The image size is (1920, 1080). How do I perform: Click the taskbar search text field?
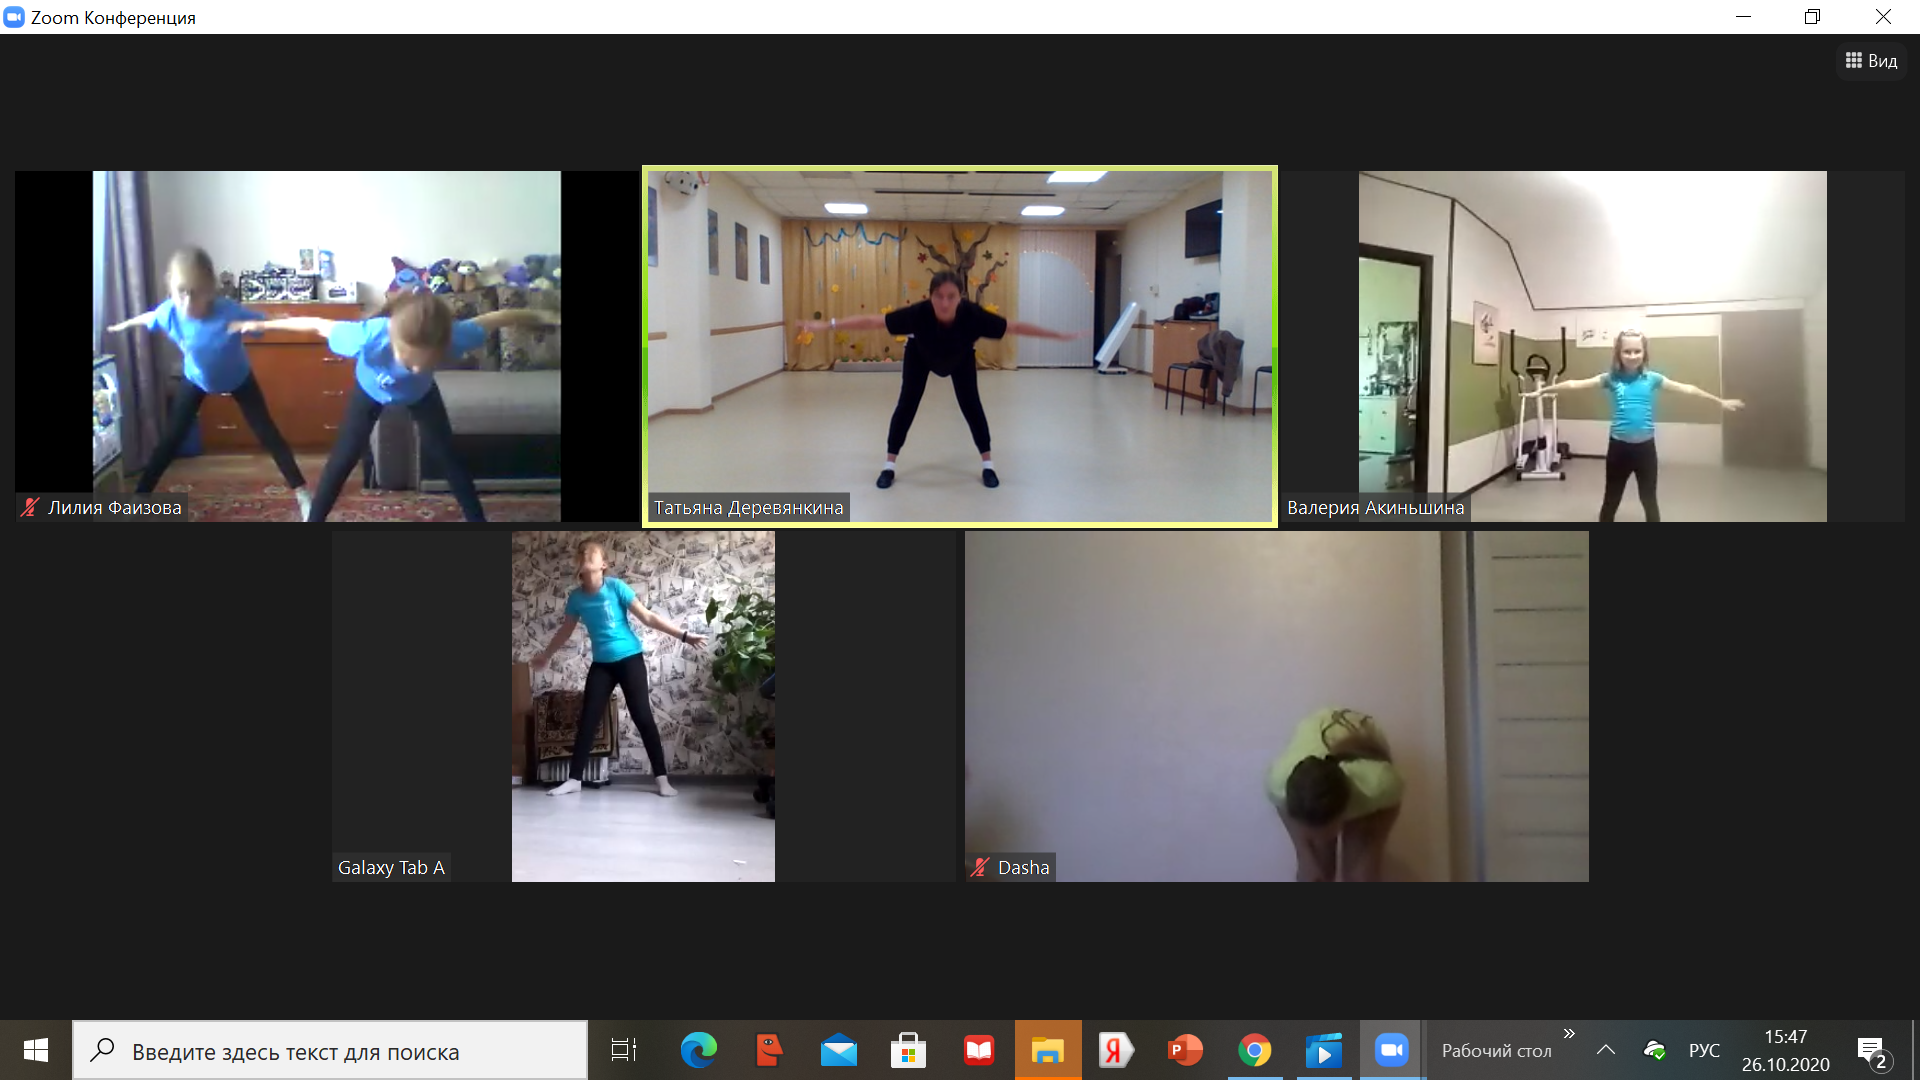point(330,1051)
